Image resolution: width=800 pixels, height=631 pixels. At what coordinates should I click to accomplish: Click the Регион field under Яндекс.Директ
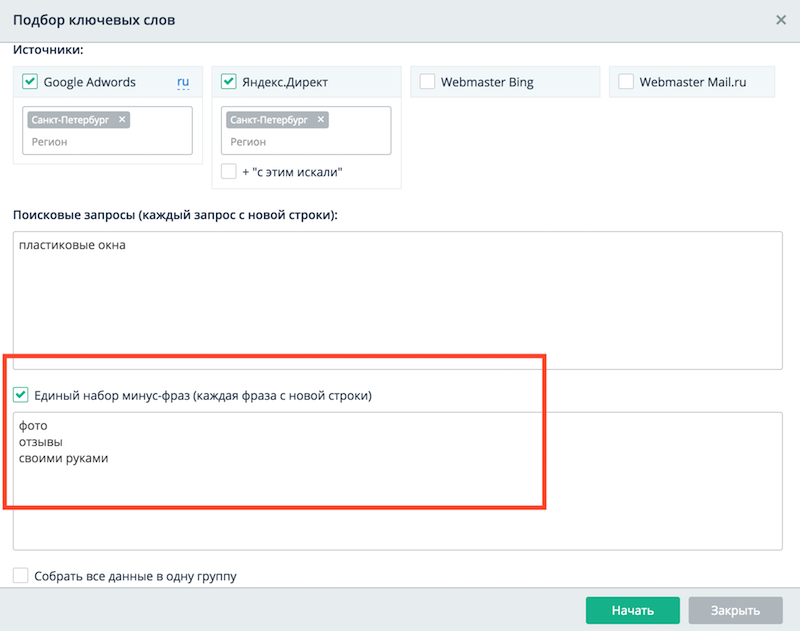click(x=300, y=142)
